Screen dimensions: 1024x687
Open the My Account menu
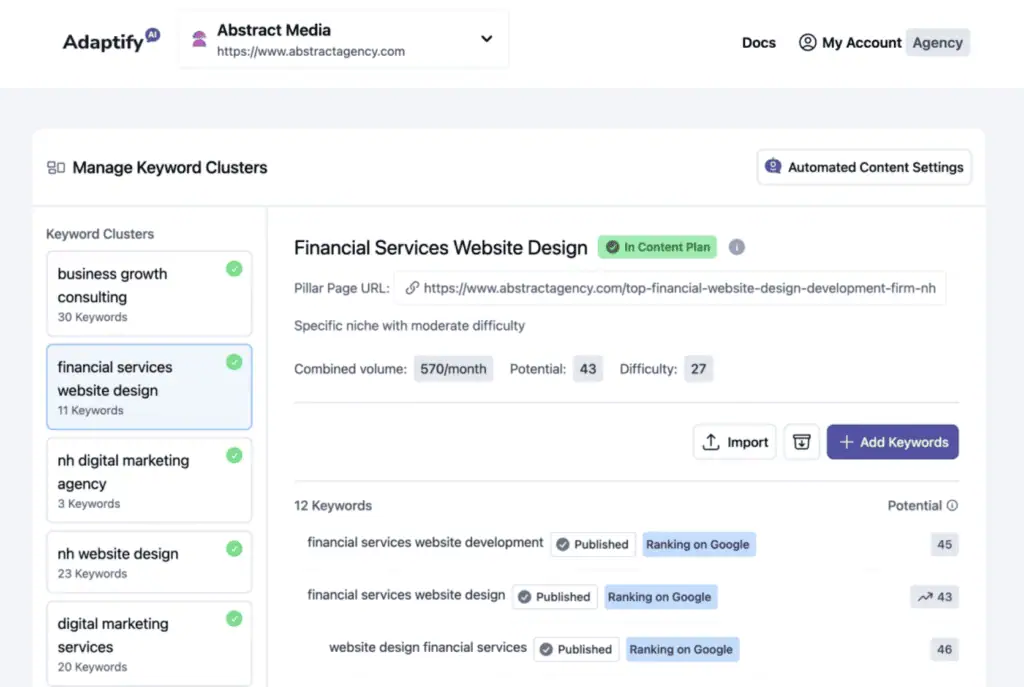click(850, 43)
